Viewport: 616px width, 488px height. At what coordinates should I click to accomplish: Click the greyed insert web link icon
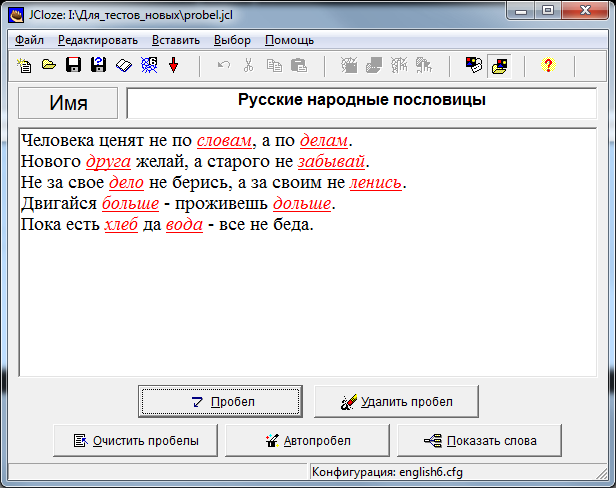[x=399, y=65]
